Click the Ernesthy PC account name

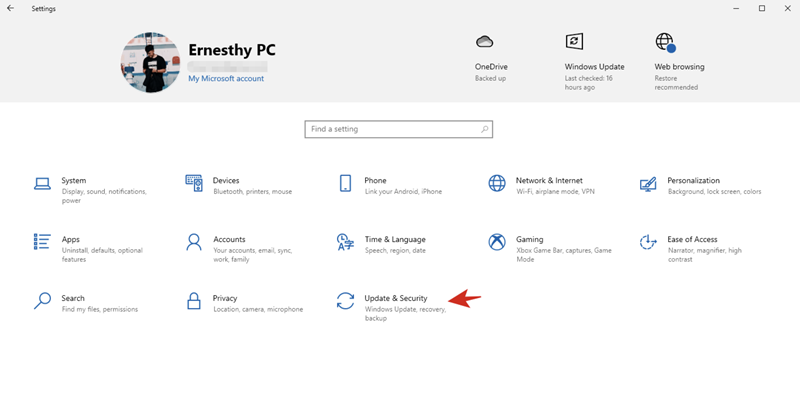point(232,50)
